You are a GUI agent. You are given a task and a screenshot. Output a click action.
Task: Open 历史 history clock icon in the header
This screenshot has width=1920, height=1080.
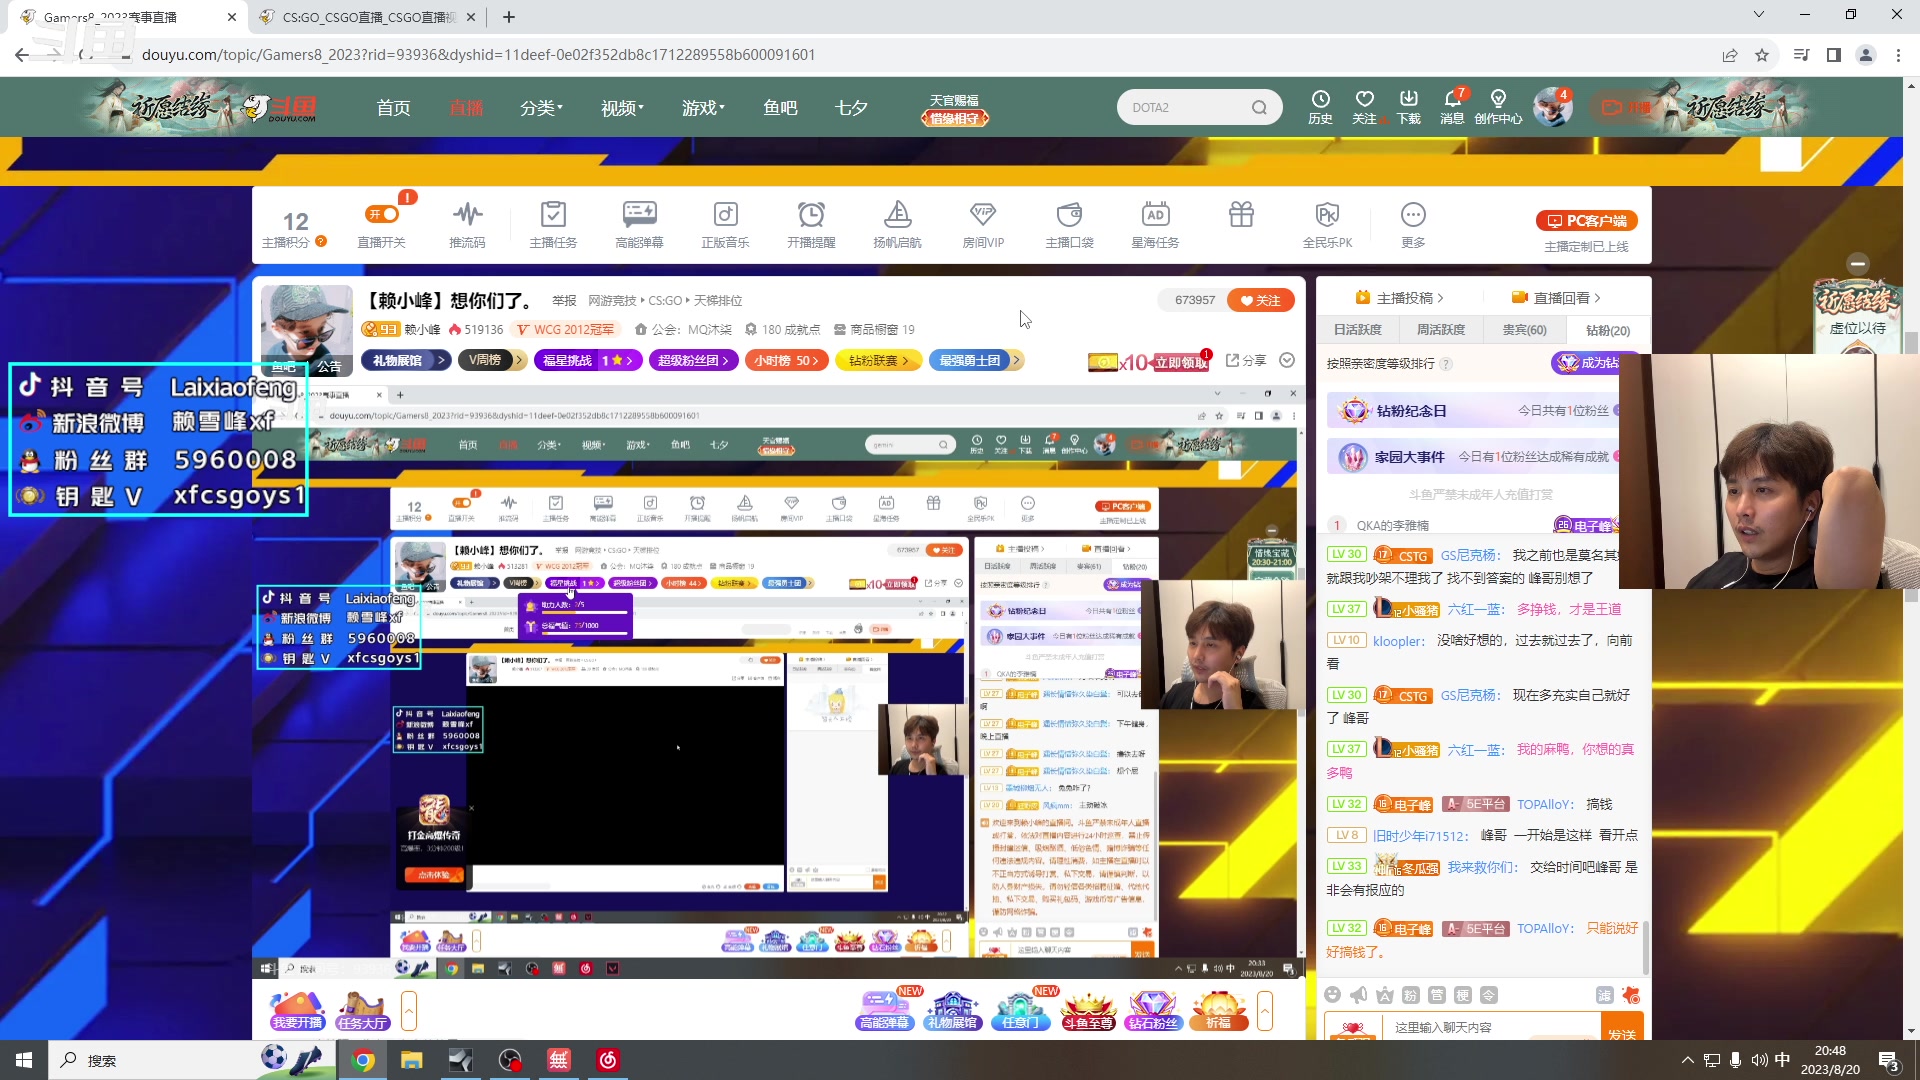point(1320,106)
